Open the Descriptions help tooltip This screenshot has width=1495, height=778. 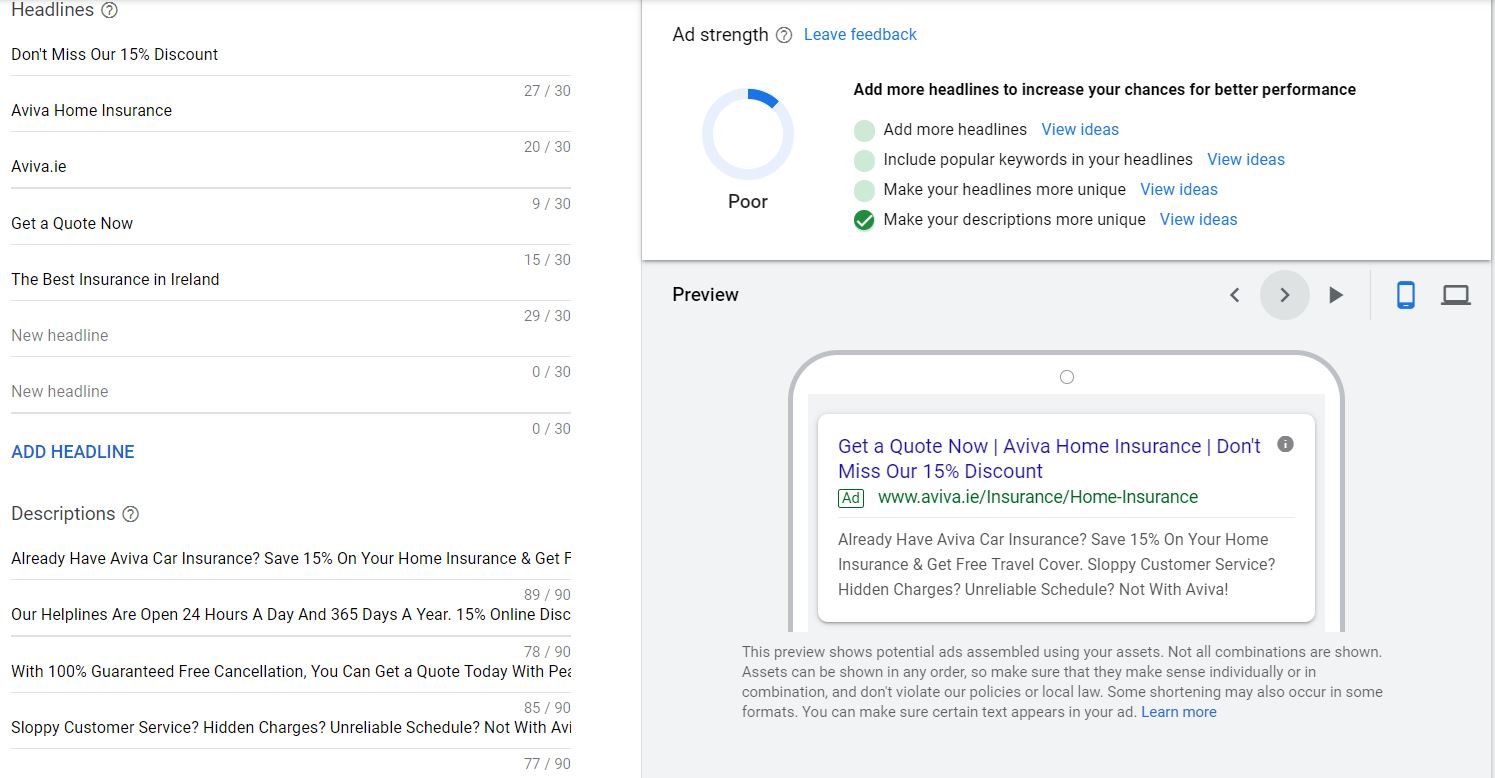click(131, 514)
